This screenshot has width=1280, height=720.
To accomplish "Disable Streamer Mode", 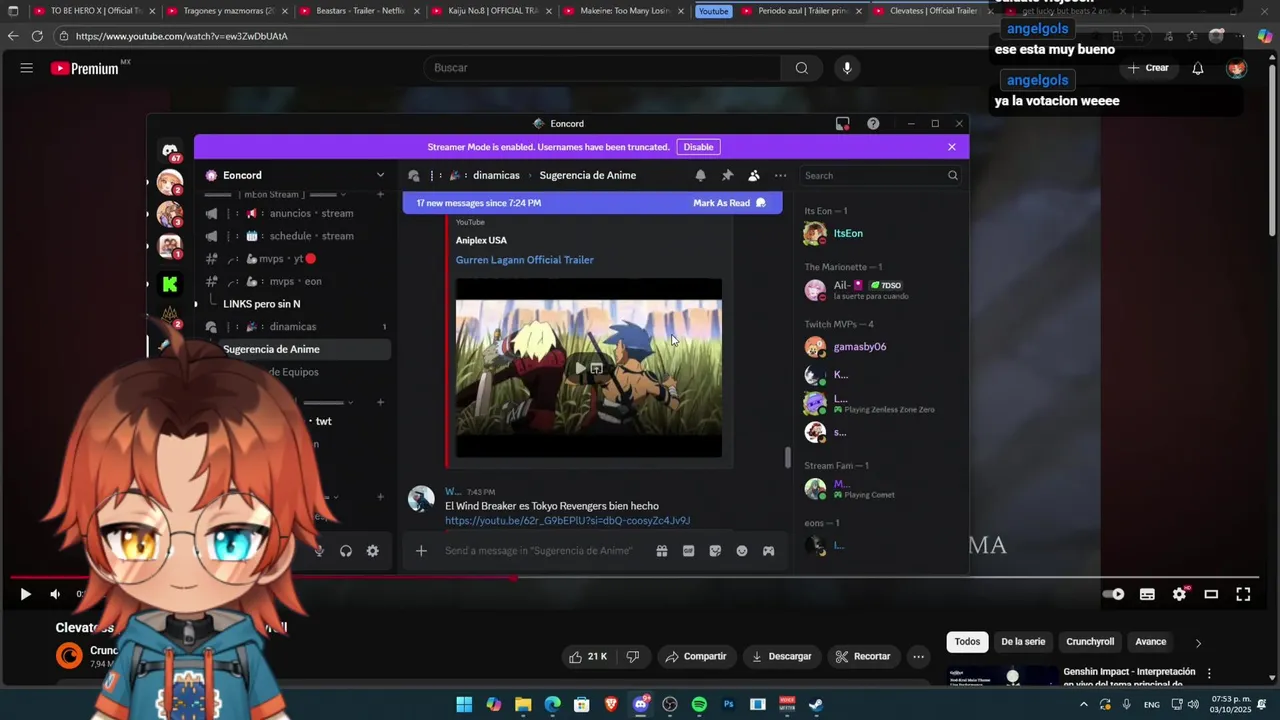I will click(x=698, y=147).
